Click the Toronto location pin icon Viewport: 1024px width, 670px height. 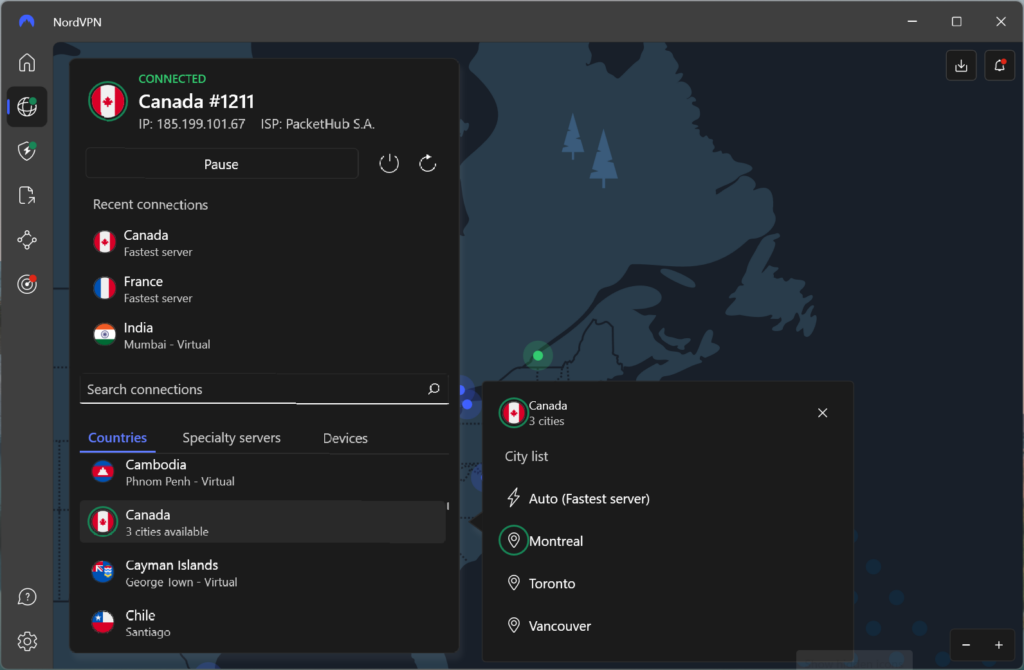tap(514, 583)
